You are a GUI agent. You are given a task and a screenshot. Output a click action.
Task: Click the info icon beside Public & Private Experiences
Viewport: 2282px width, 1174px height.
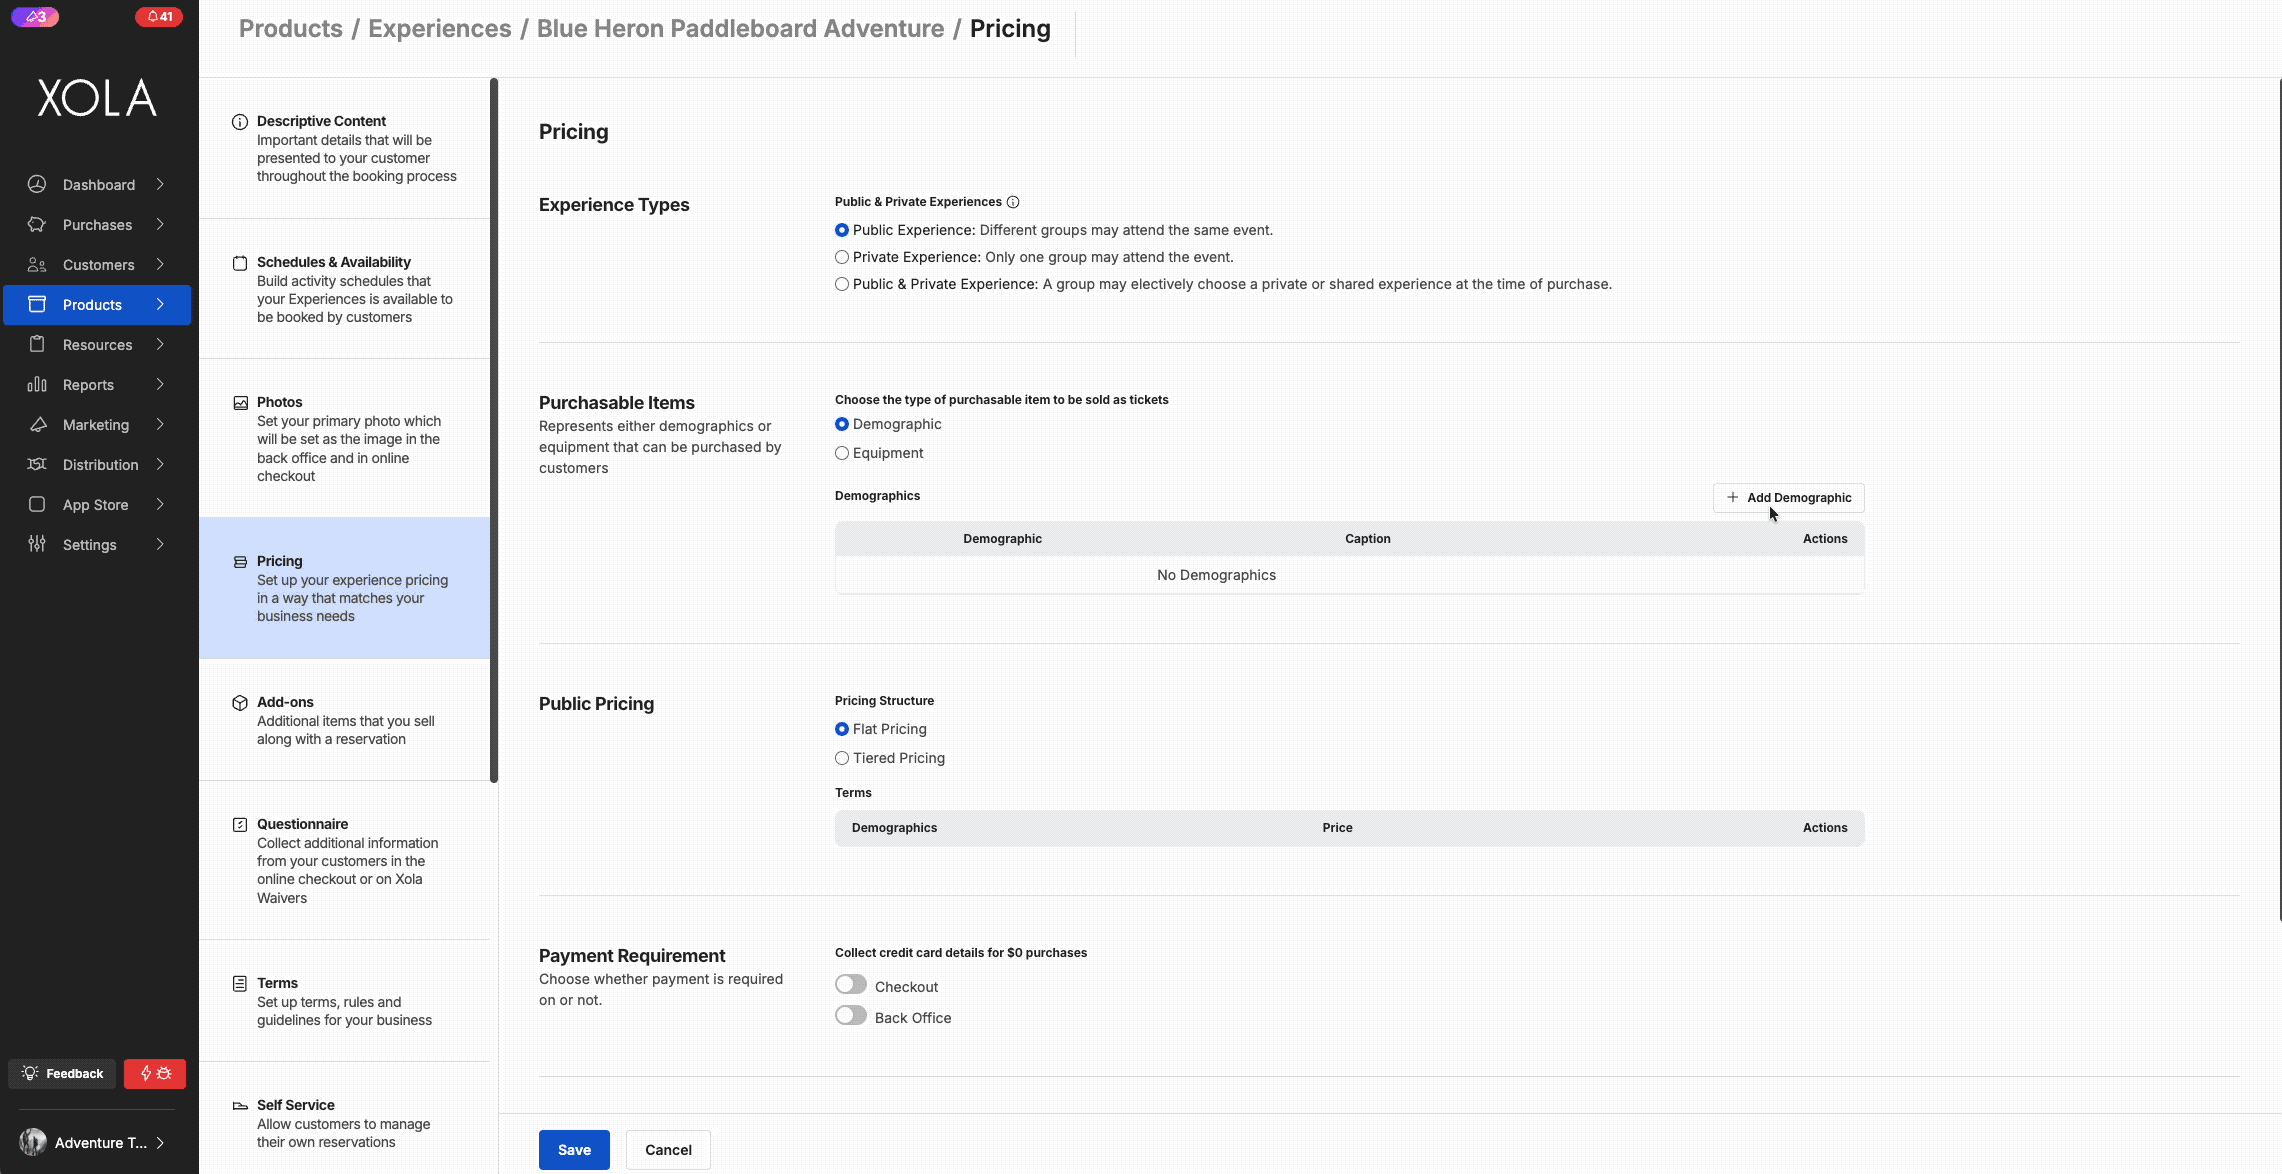tap(1013, 202)
